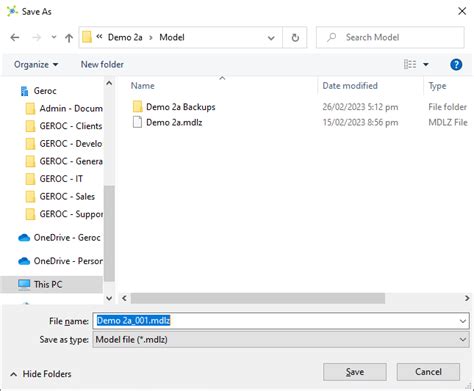Click the search magnifier icon
The height and width of the screenshot is (391, 474).
point(331,37)
